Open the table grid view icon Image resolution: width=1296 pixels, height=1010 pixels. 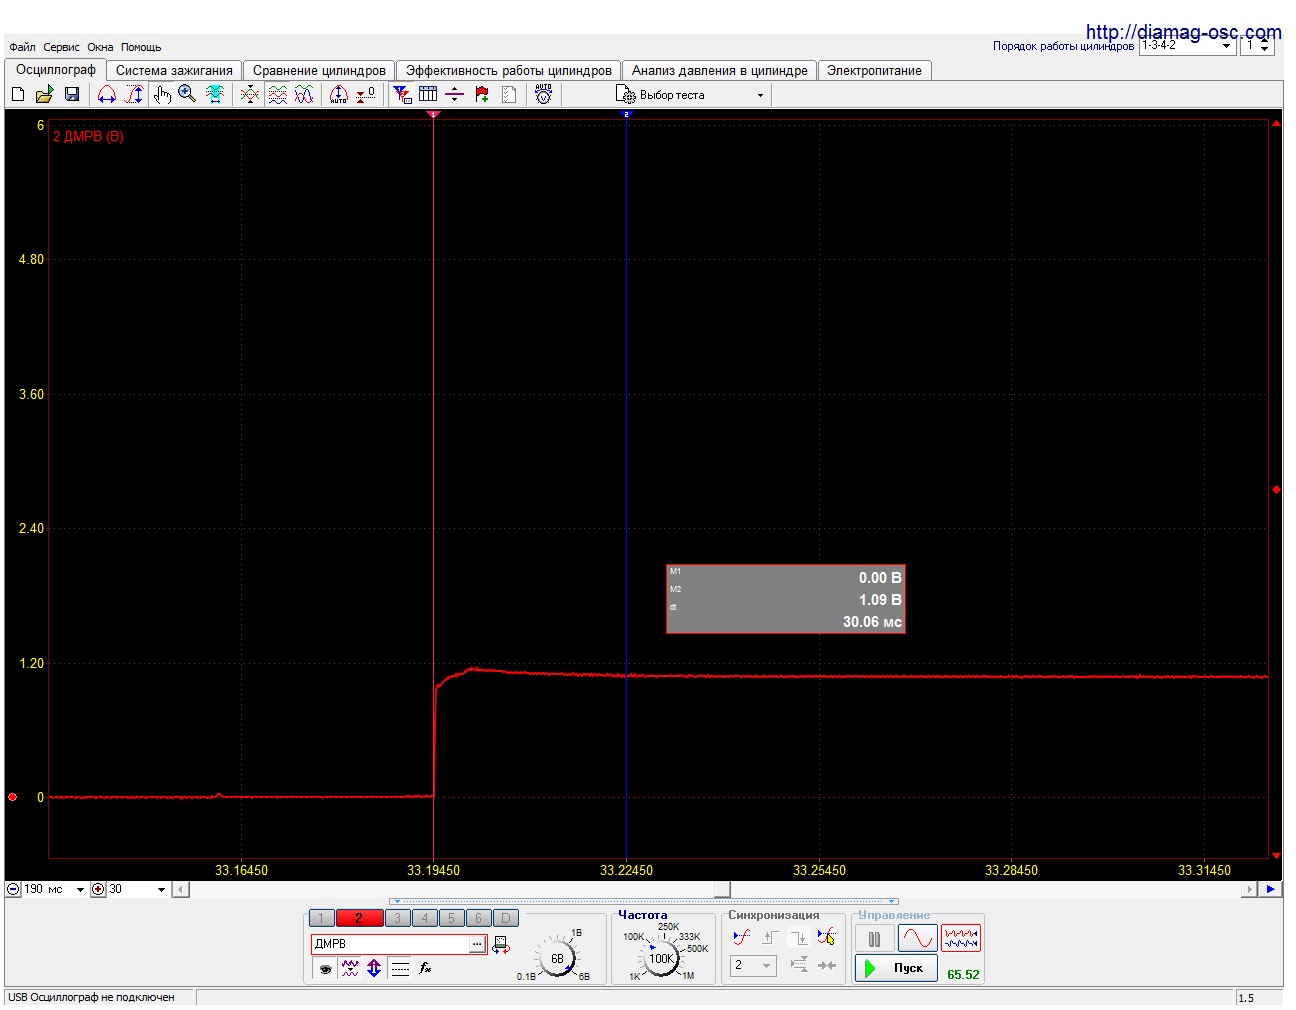[x=428, y=94]
